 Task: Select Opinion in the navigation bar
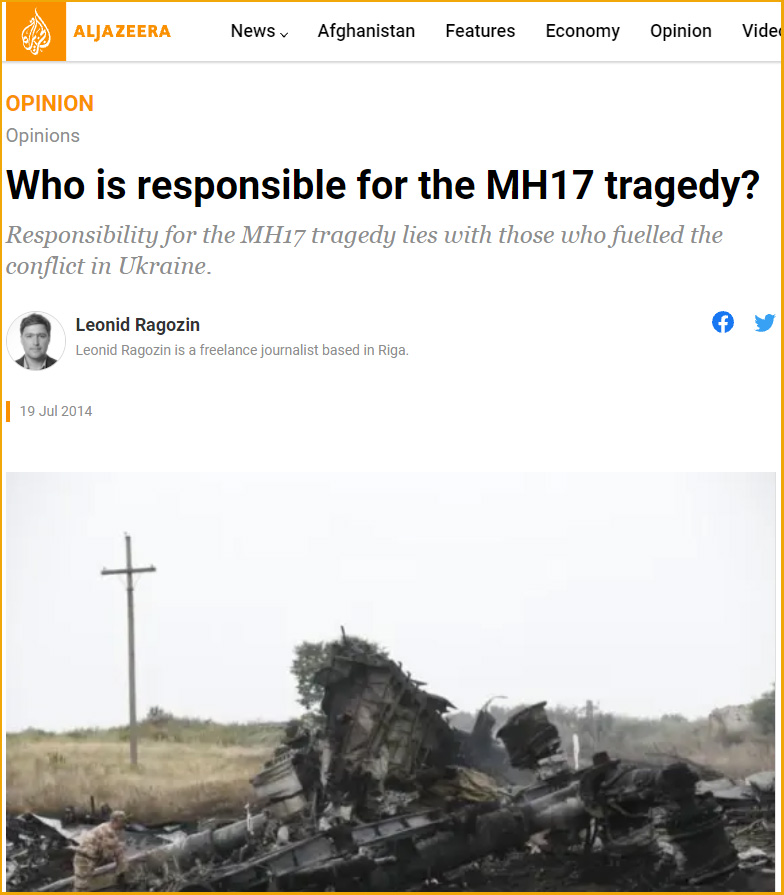[681, 31]
